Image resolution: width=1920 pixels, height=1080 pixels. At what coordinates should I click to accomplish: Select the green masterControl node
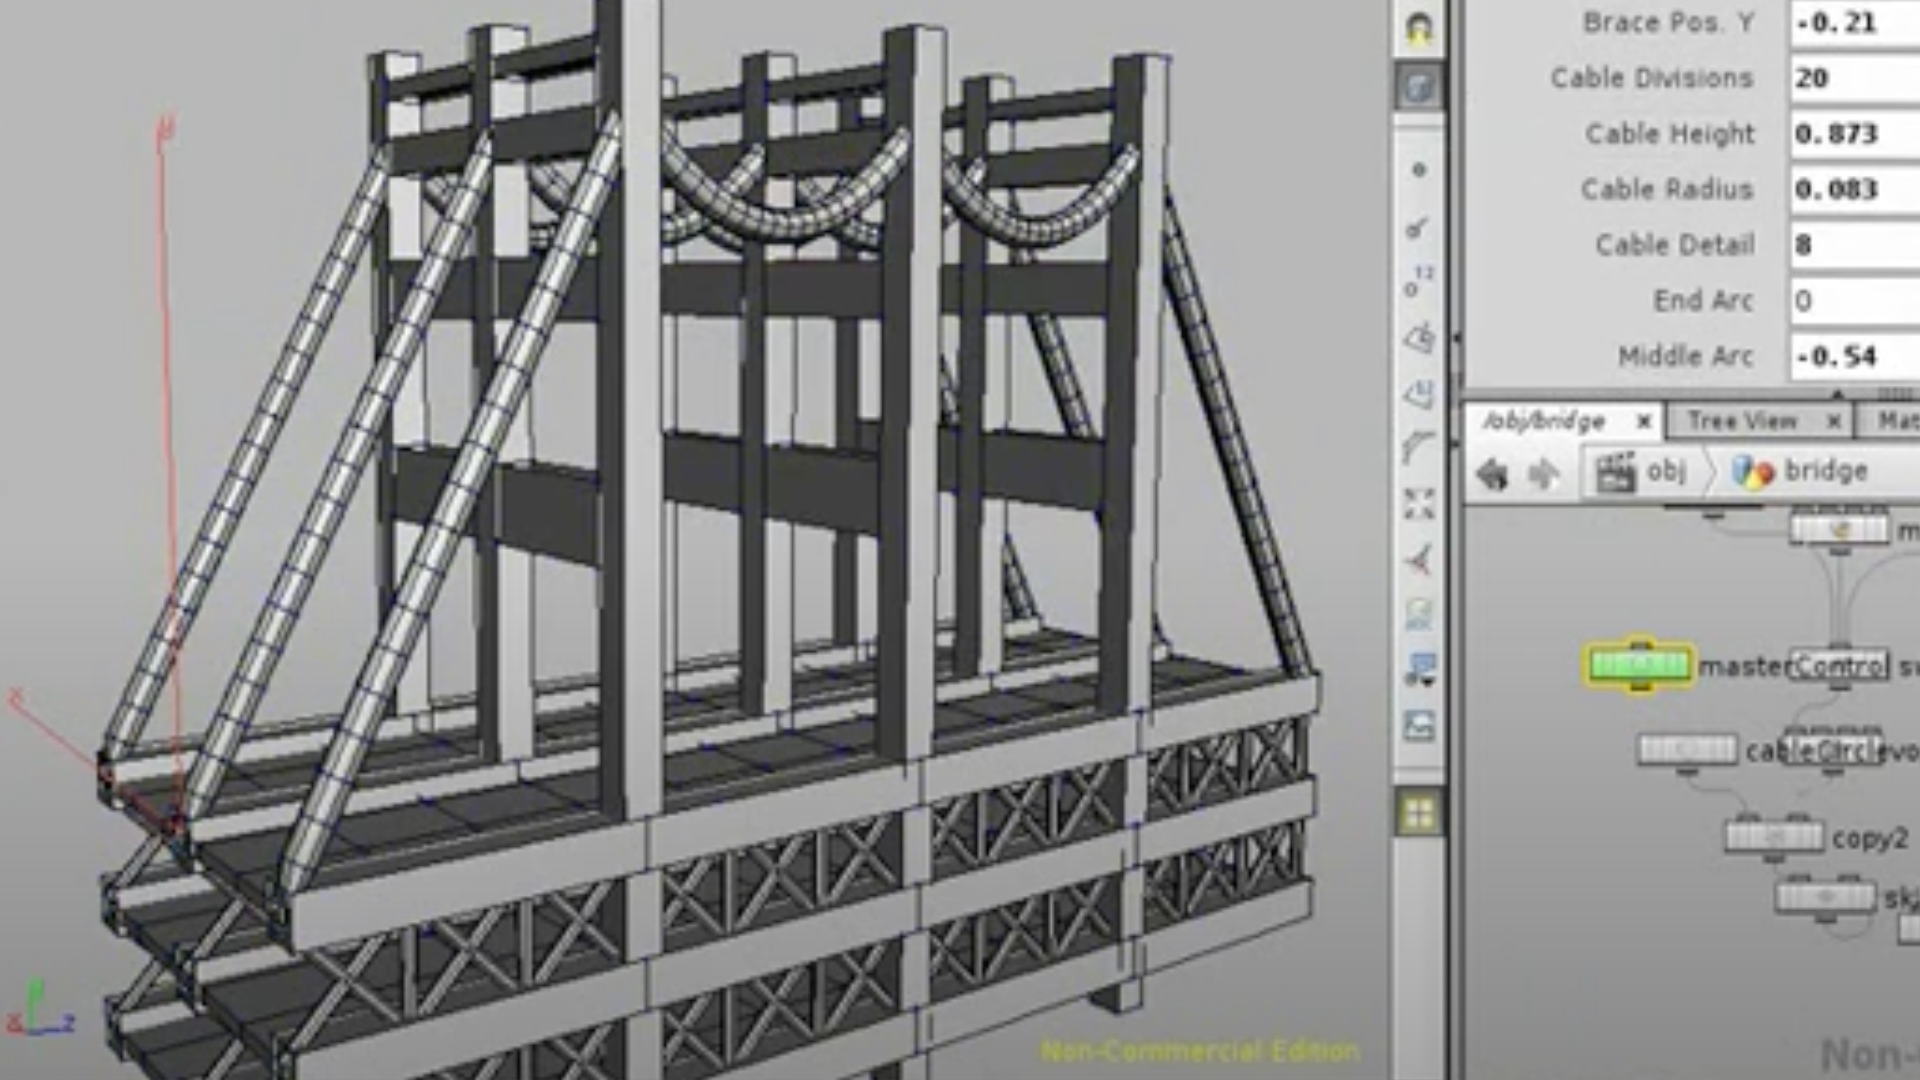click(x=1638, y=665)
